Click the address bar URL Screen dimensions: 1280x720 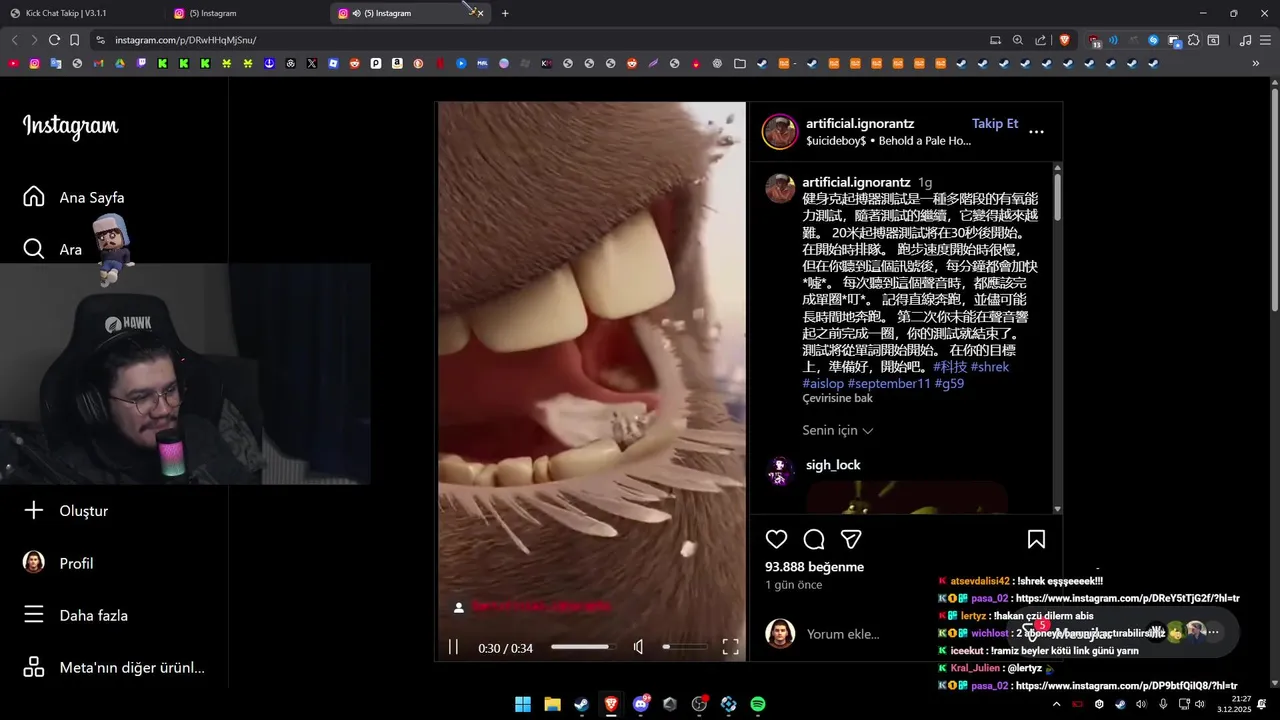click(186, 40)
